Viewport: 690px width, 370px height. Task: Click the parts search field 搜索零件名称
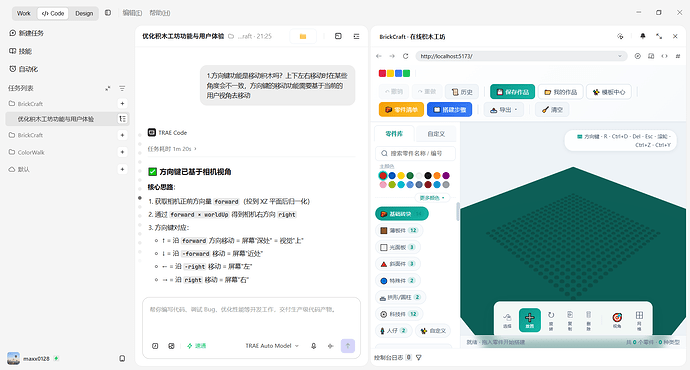pyautogui.click(x=415, y=153)
